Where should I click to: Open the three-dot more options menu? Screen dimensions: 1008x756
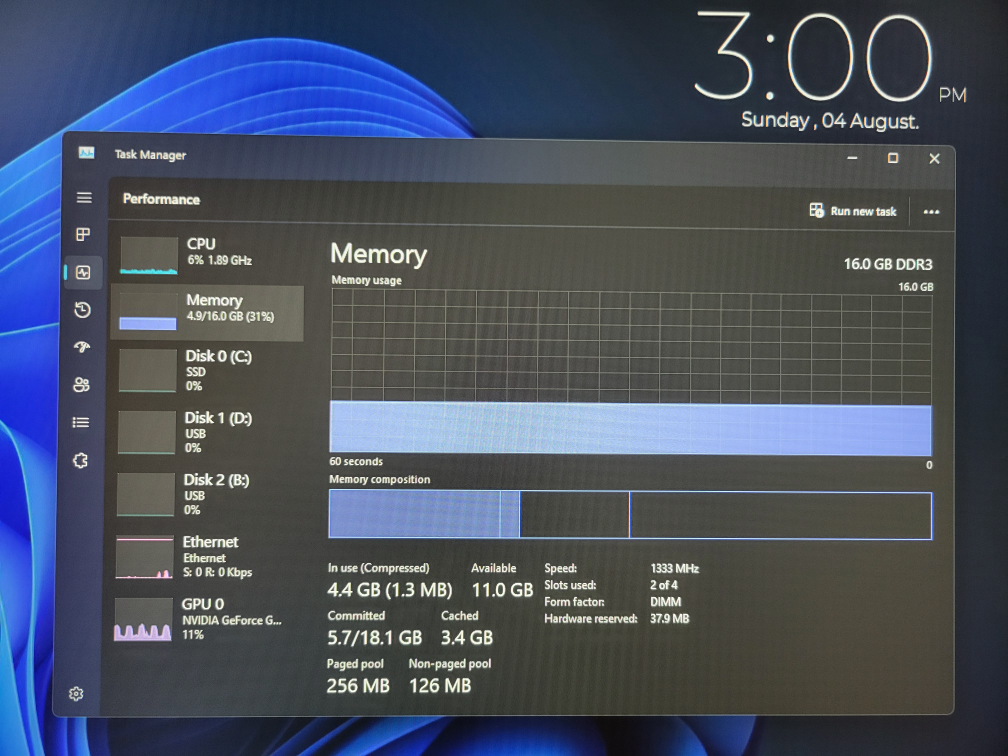tap(931, 212)
